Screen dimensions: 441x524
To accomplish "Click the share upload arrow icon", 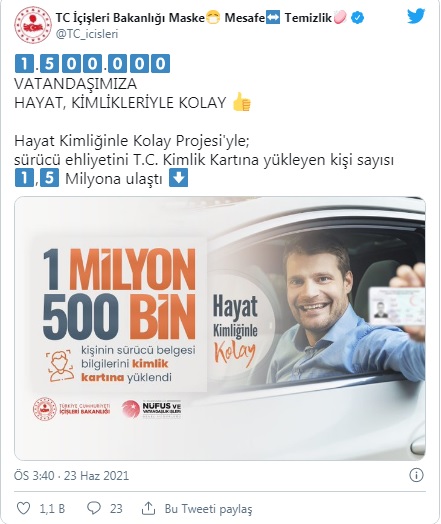I will (148, 508).
